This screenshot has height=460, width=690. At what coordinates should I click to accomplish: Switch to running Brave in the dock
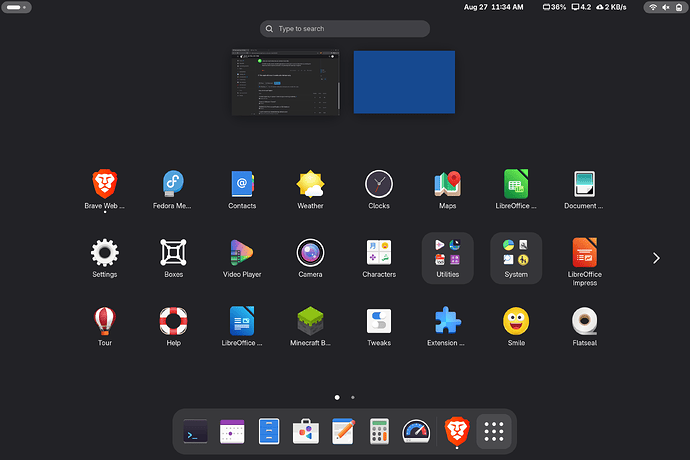click(x=457, y=431)
